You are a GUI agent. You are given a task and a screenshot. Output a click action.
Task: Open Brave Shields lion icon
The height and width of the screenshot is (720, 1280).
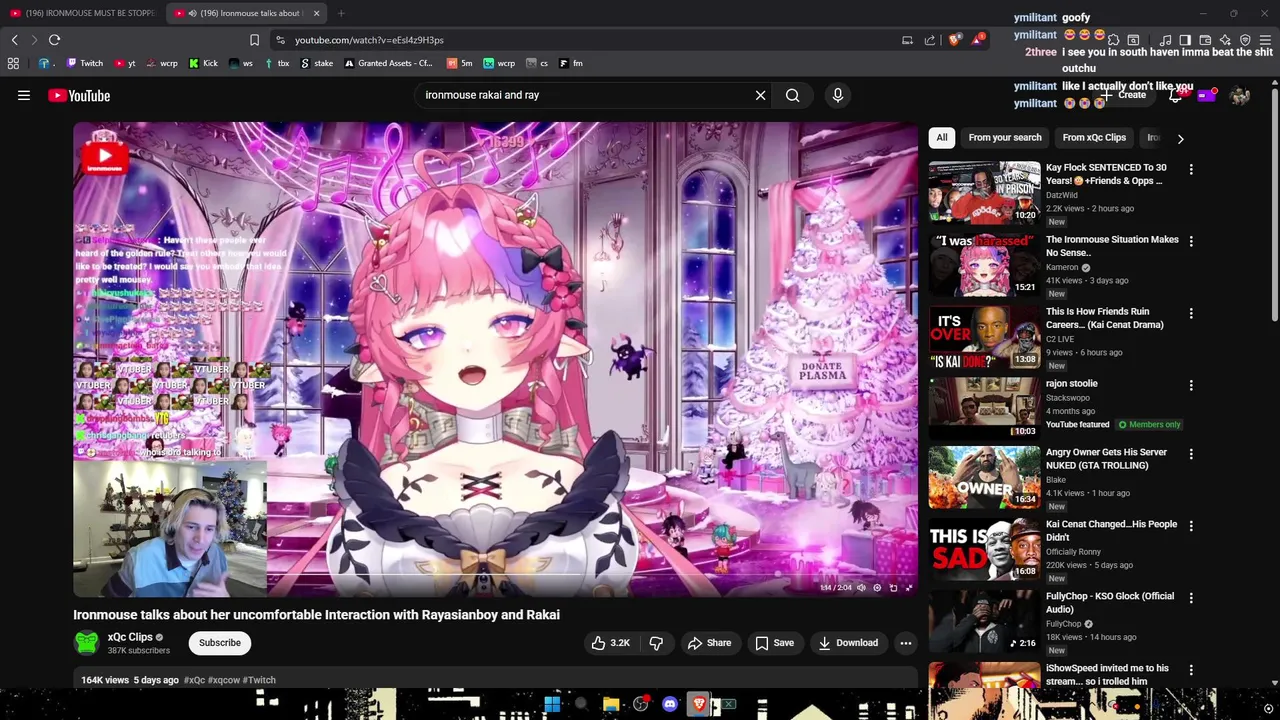coord(954,40)
